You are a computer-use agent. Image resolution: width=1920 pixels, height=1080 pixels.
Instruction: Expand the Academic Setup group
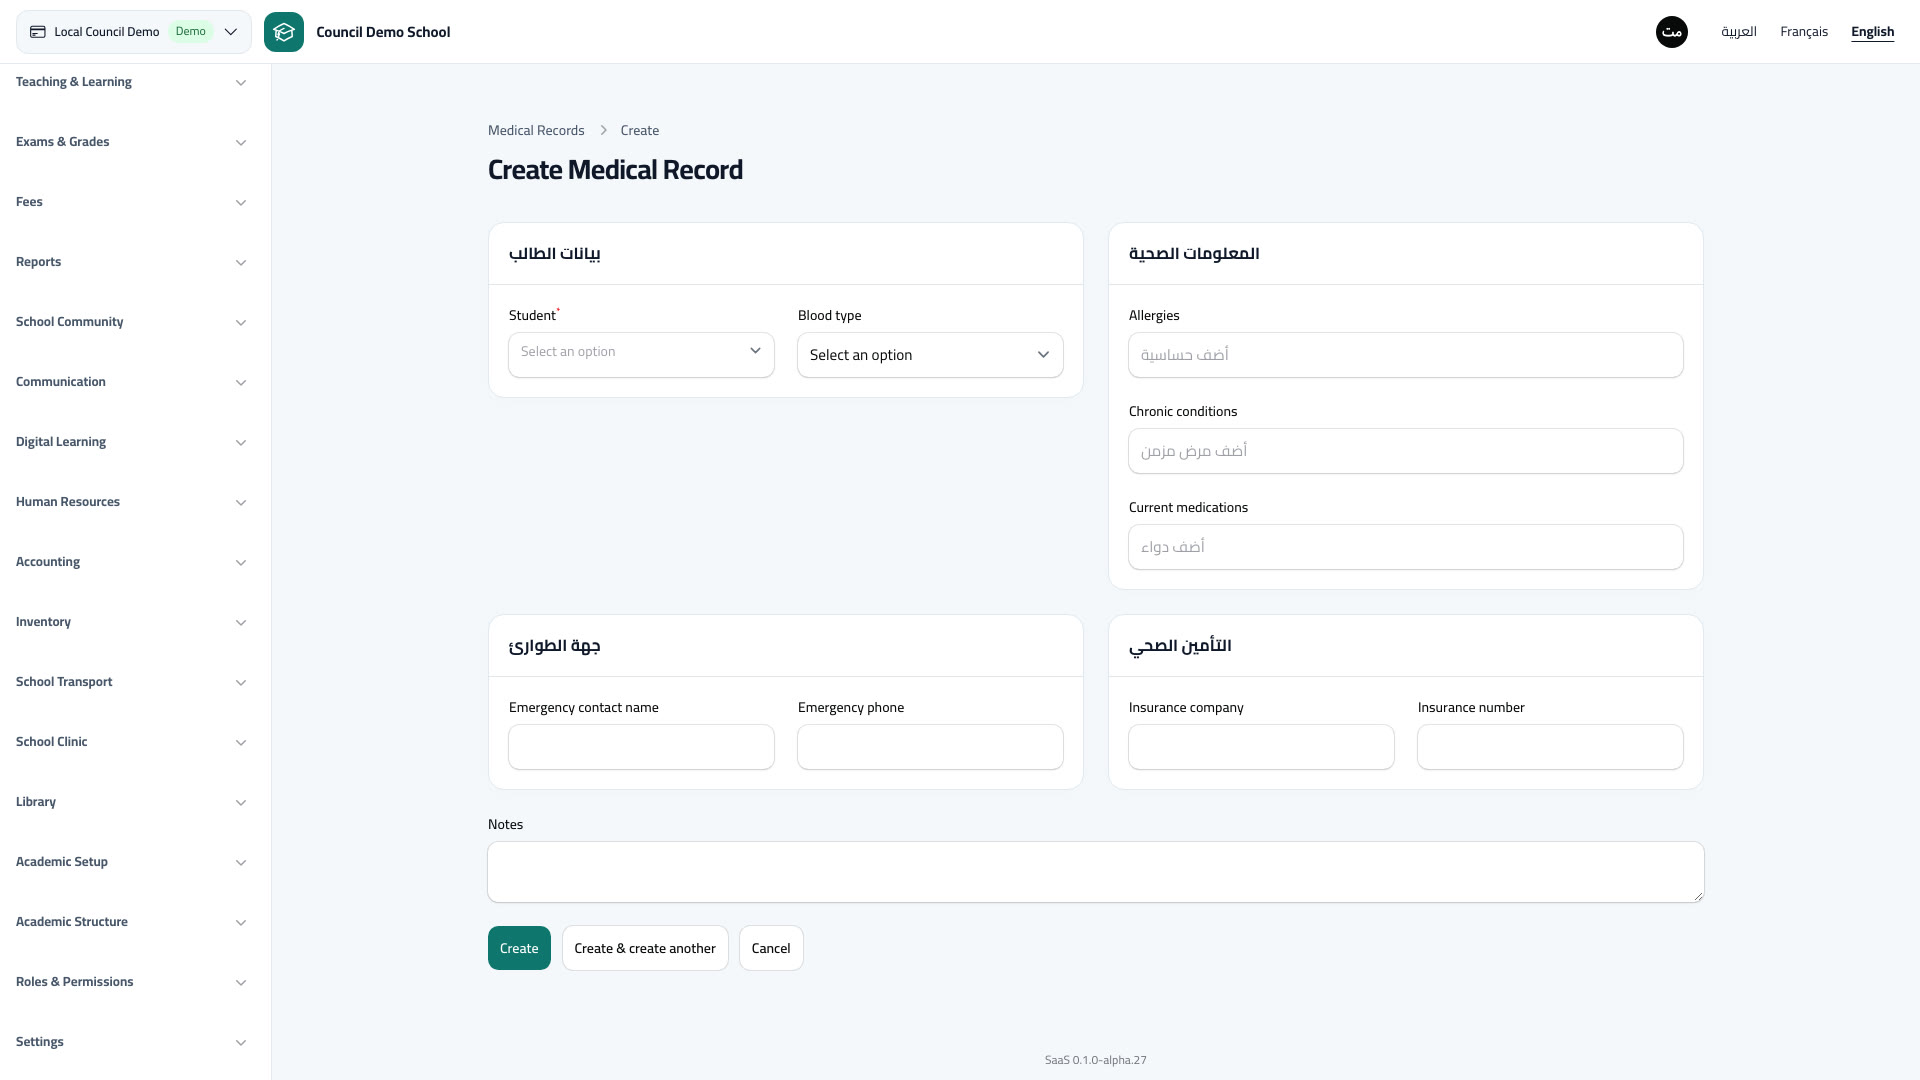click(131, 862)
